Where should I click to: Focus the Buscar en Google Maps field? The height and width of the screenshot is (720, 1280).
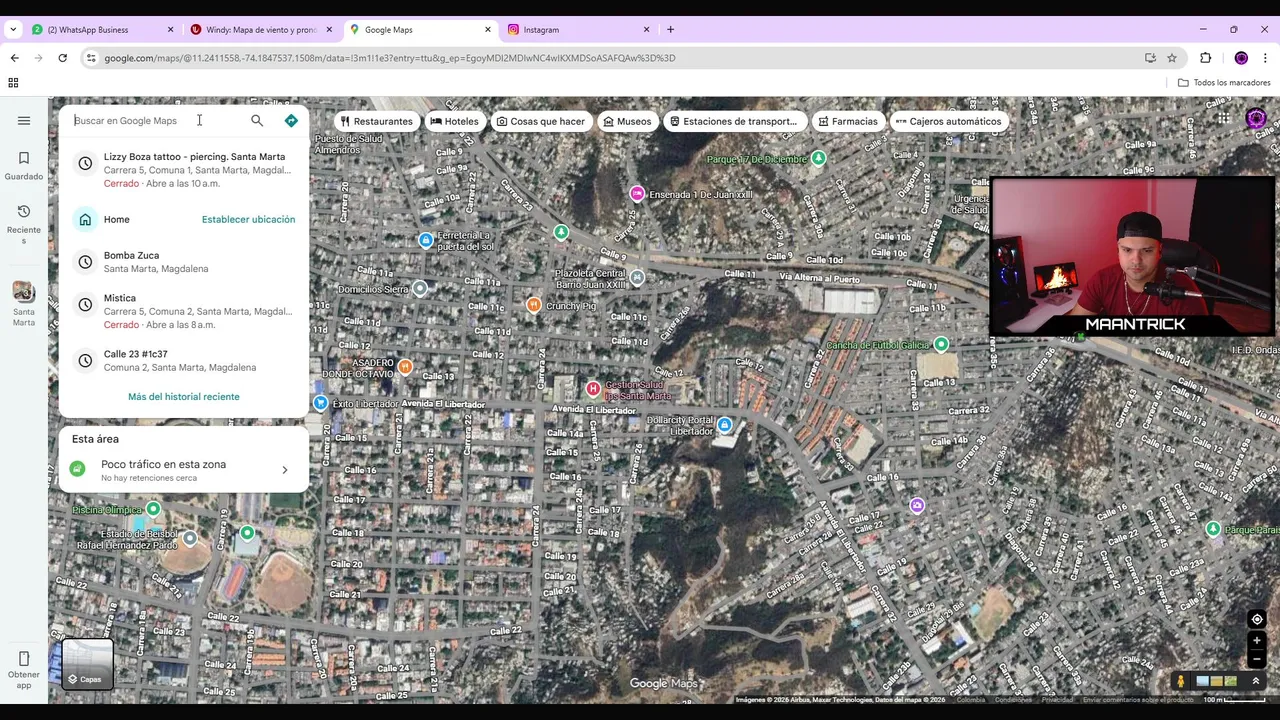[x=155, y=121]
